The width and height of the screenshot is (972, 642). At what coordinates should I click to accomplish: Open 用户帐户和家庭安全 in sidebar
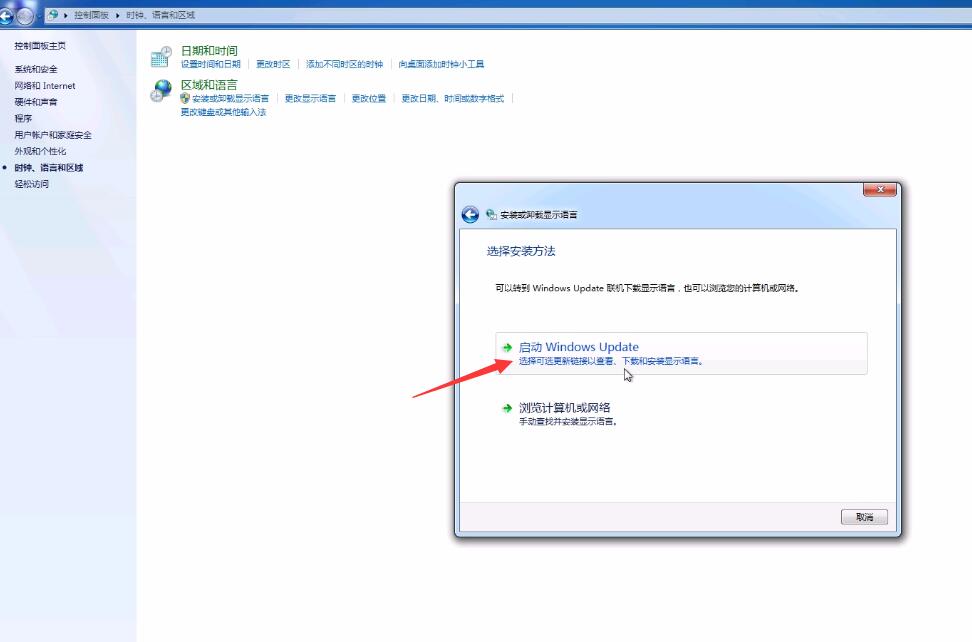(x=53, y=134)
